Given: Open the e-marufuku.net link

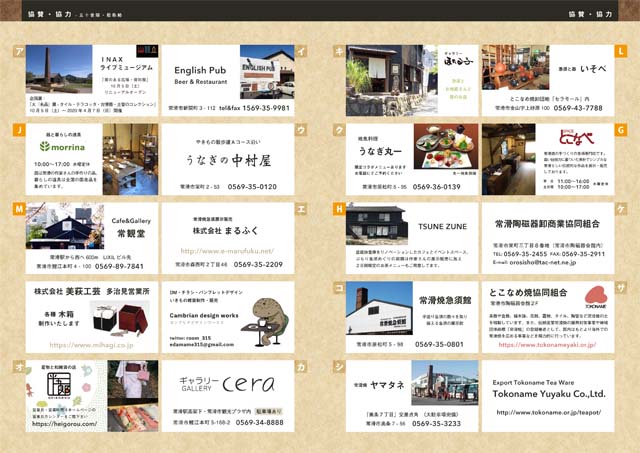Looking at the screenshot, I should [x=227, y=251].
